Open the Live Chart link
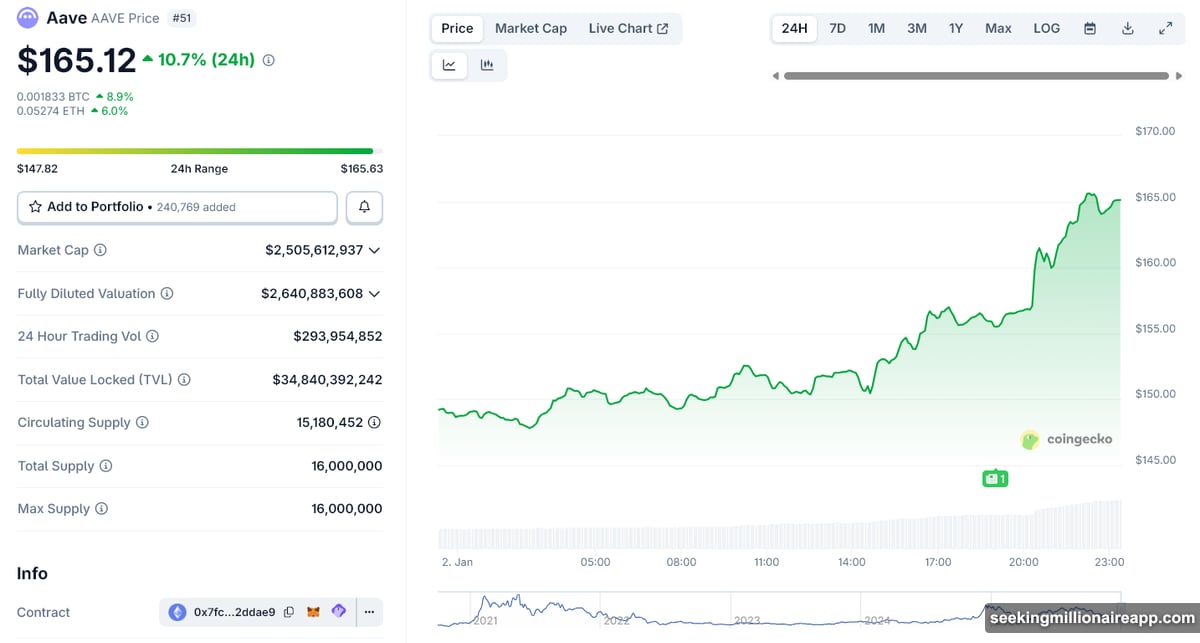The height and width of the screenshot is (643, 1200). click(x=629, y=28)
